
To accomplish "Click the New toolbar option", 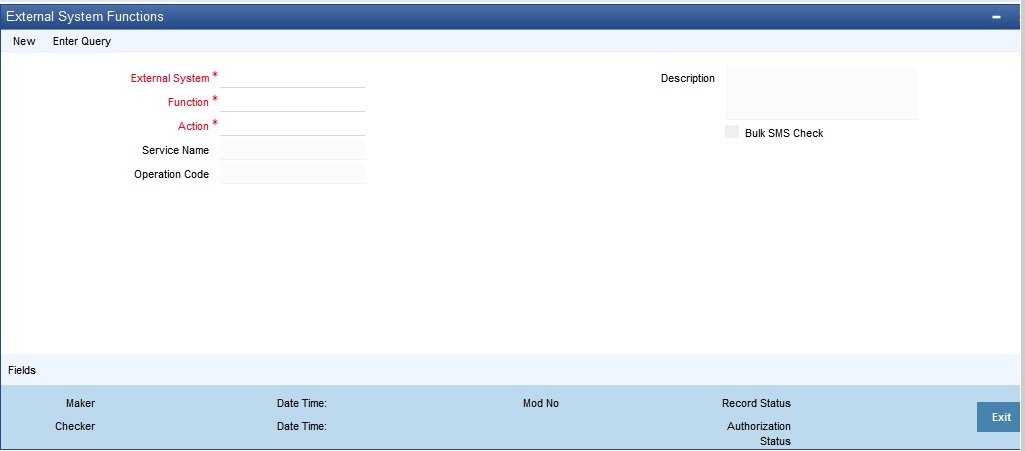I will 24,41.
